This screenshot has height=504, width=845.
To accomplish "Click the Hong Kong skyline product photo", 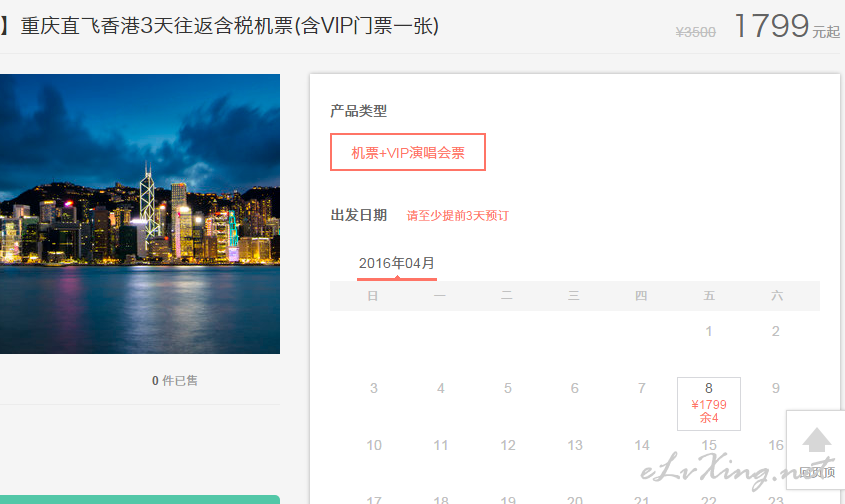I will [x=140, y=214].
